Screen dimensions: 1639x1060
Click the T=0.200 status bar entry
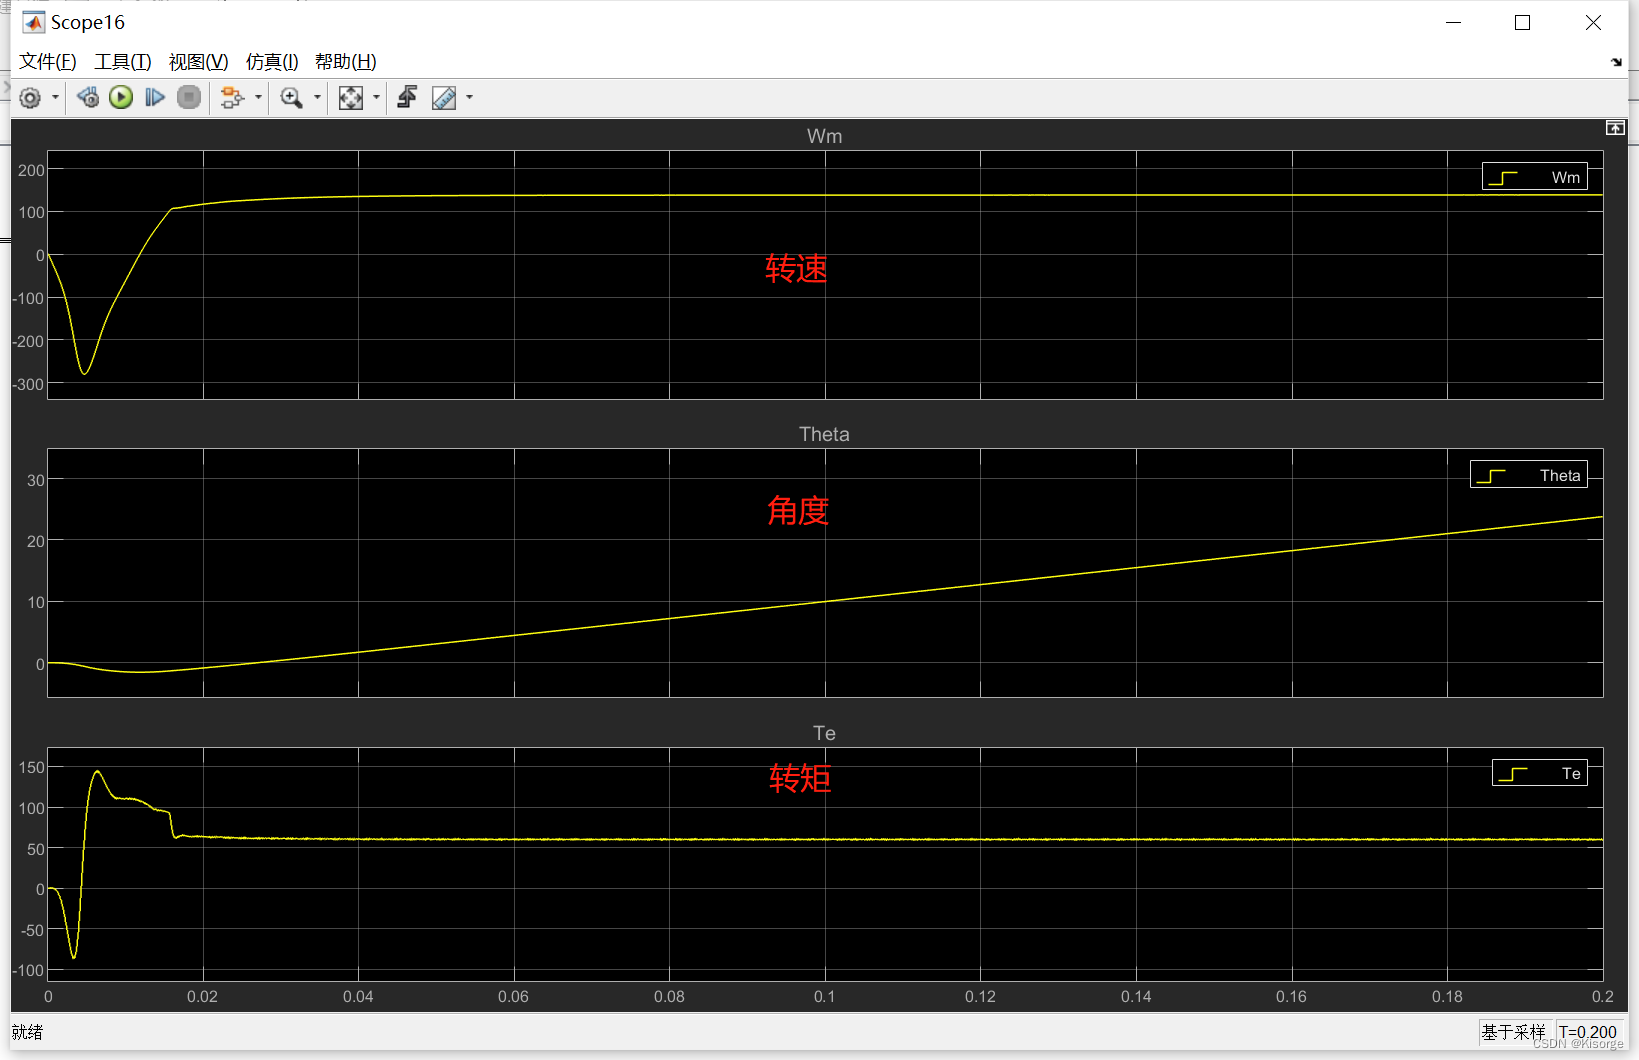1588,1032
